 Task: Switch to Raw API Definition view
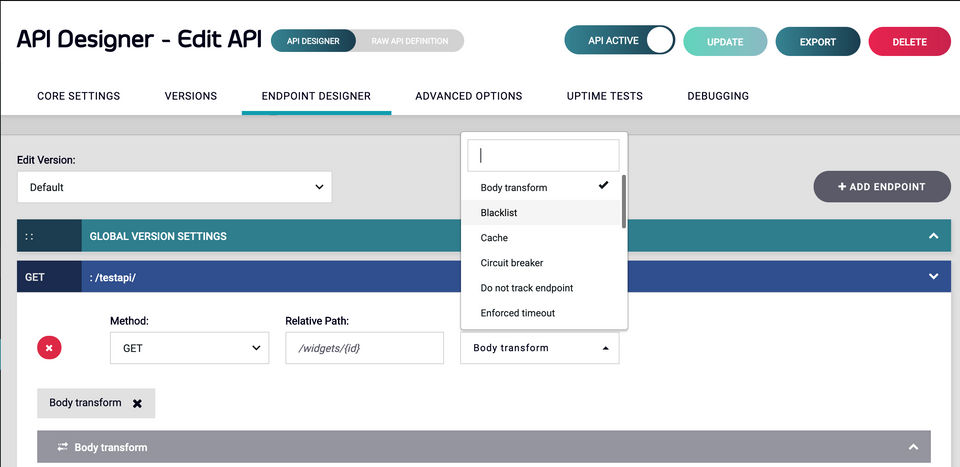pyautogui.click(x=409, y=41)
